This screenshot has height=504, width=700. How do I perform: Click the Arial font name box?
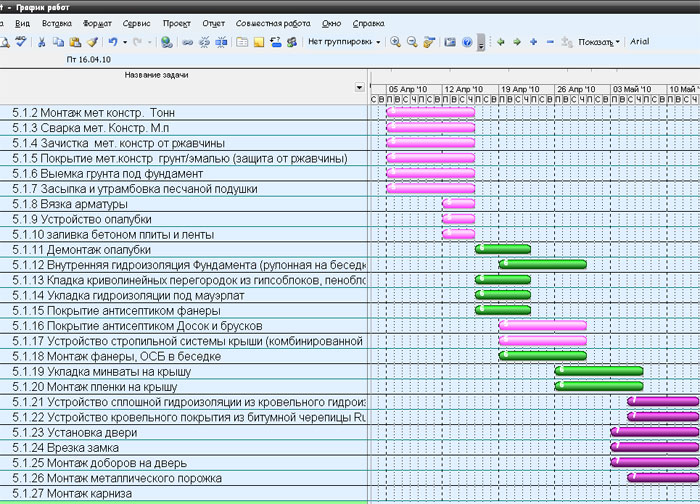[640, 42]
